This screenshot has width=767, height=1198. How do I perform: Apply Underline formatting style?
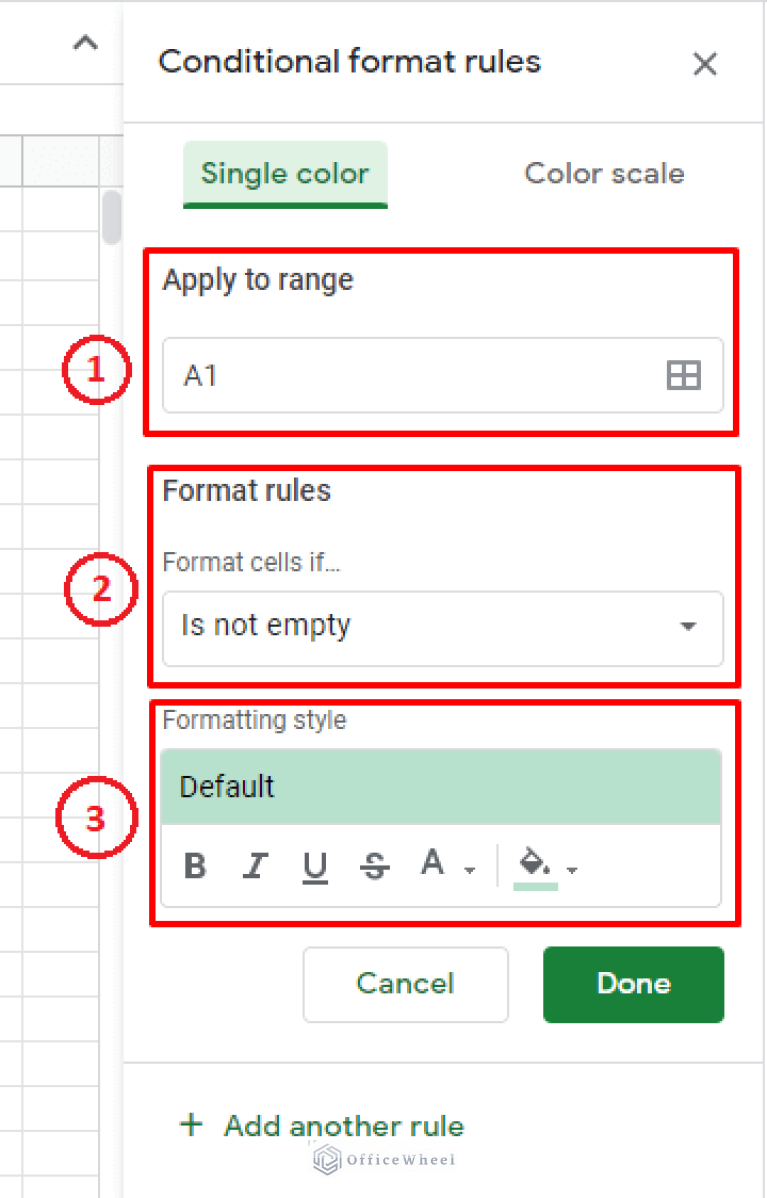point(315,866)
